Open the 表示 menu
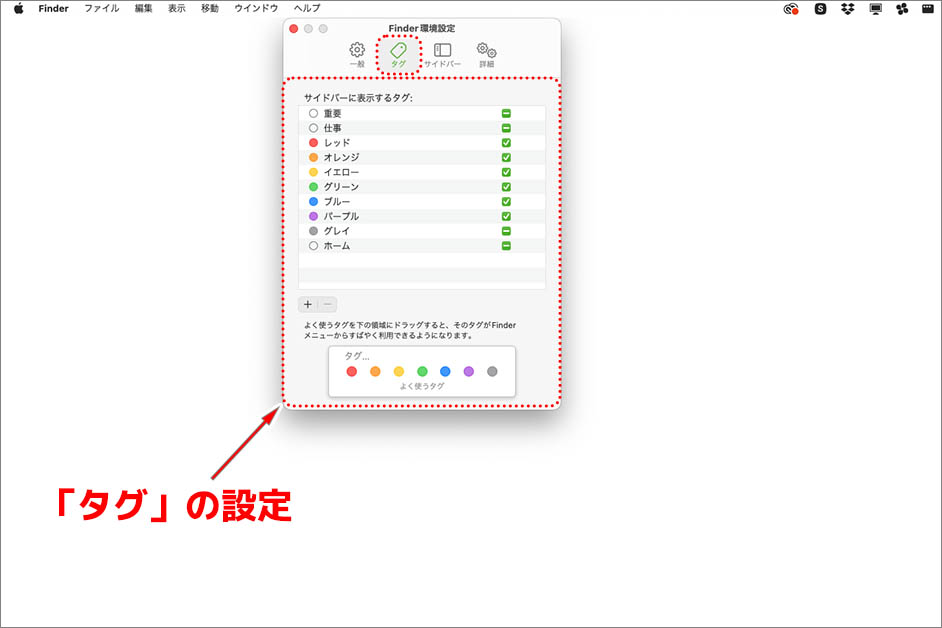 click(x=177, y=8)
